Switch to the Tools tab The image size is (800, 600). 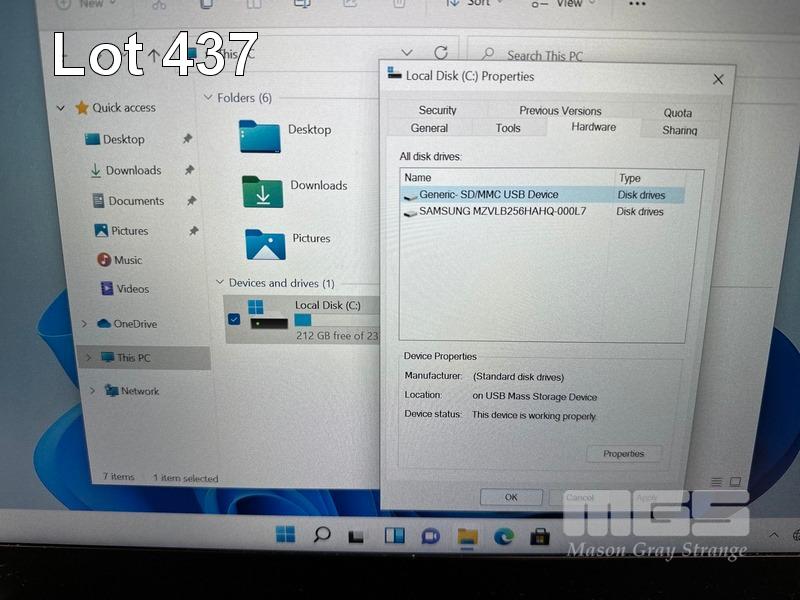[x=508, y=128]
